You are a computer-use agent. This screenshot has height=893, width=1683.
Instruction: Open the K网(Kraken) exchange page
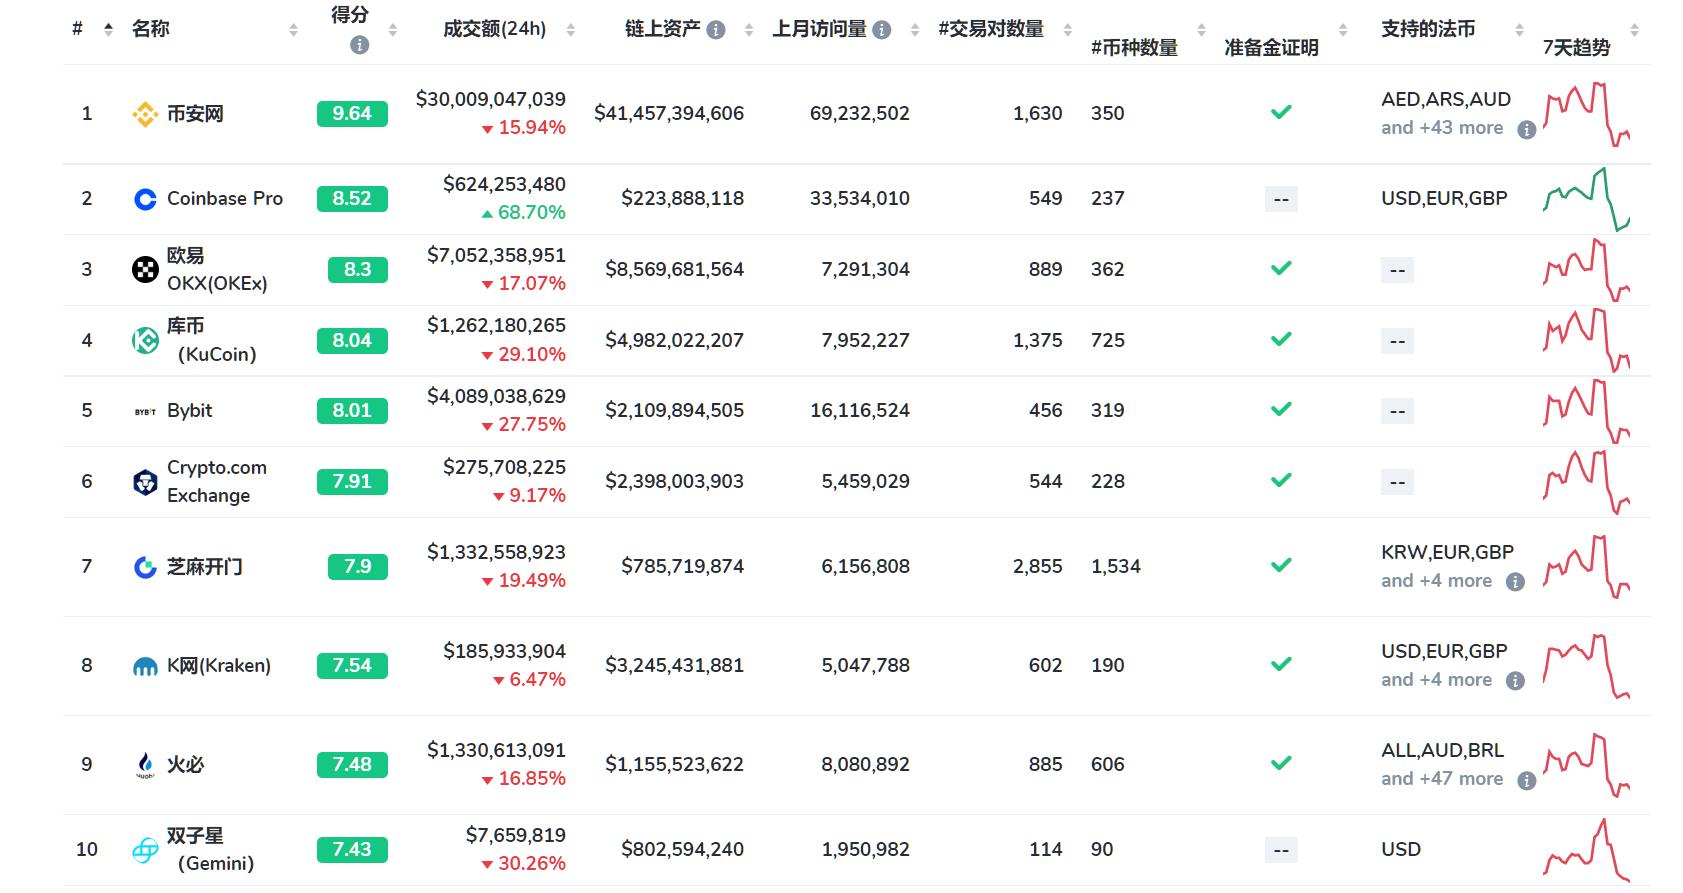pyautogui.click(x=219, y=666)
